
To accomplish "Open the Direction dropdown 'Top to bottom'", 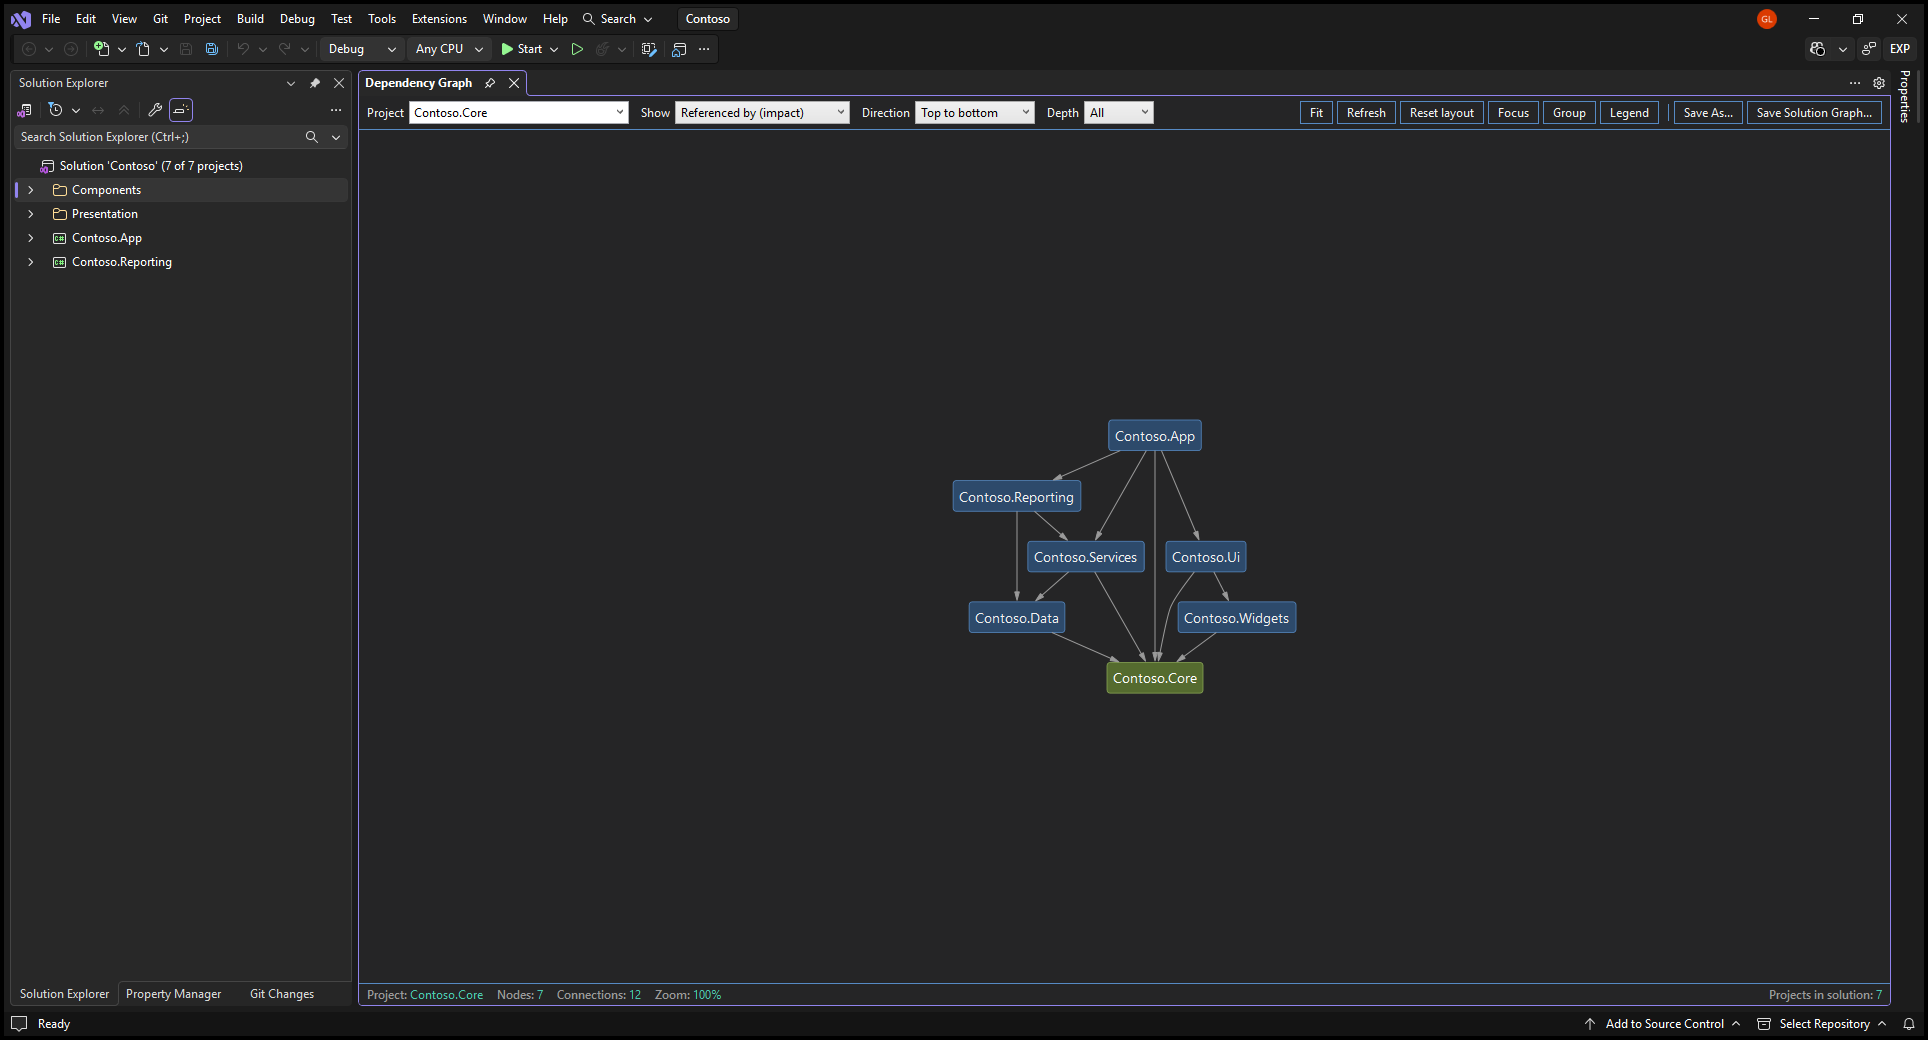I will (x=975, y=113).
